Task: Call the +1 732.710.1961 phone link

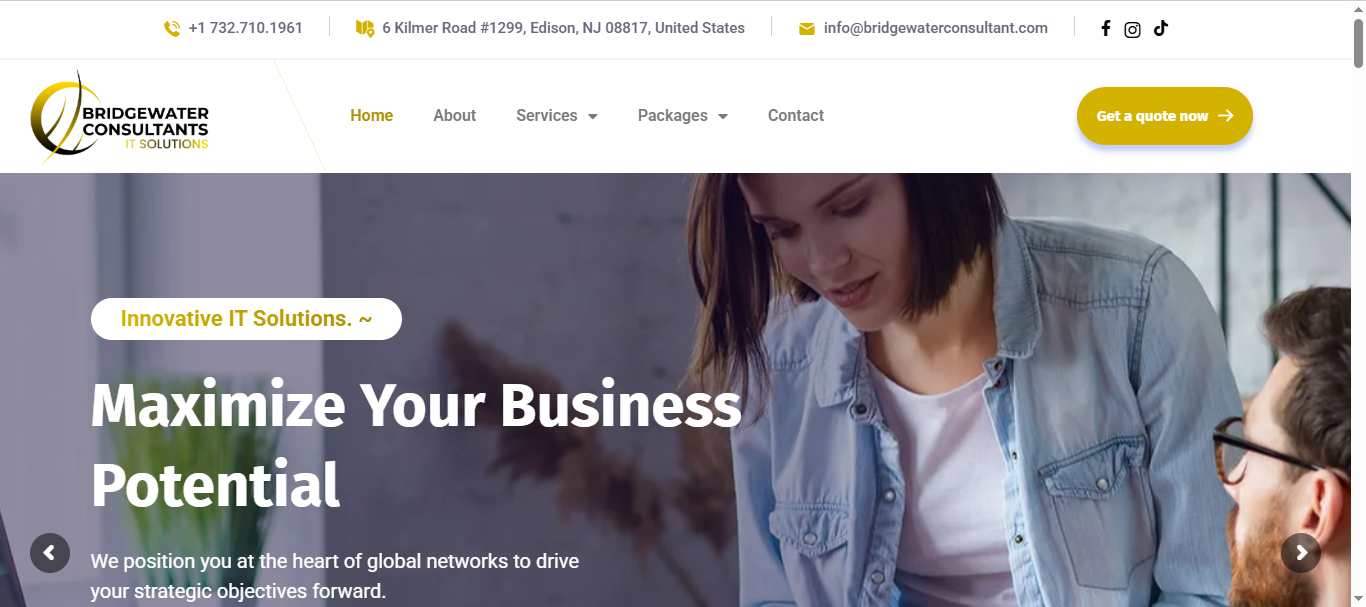Action: (245, 28)
